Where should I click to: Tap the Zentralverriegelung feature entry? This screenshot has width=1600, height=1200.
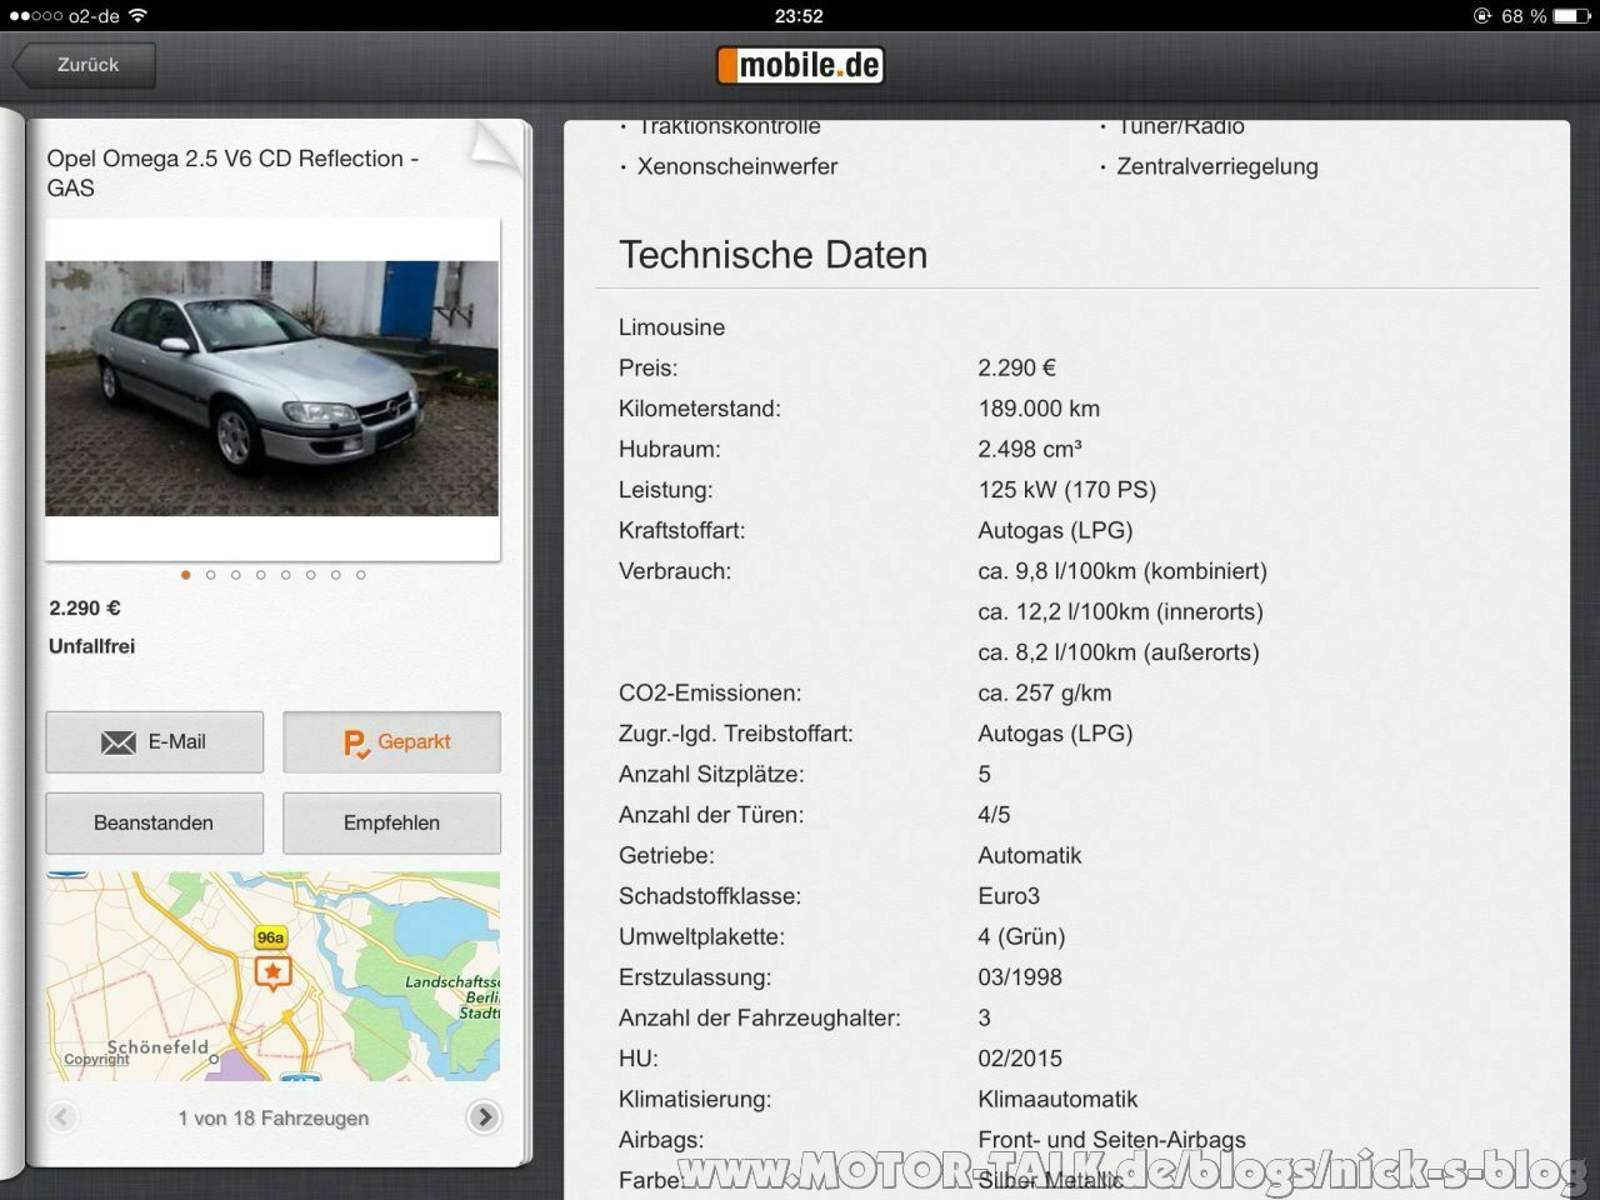pyautogui.click(x=1217, y=167)
